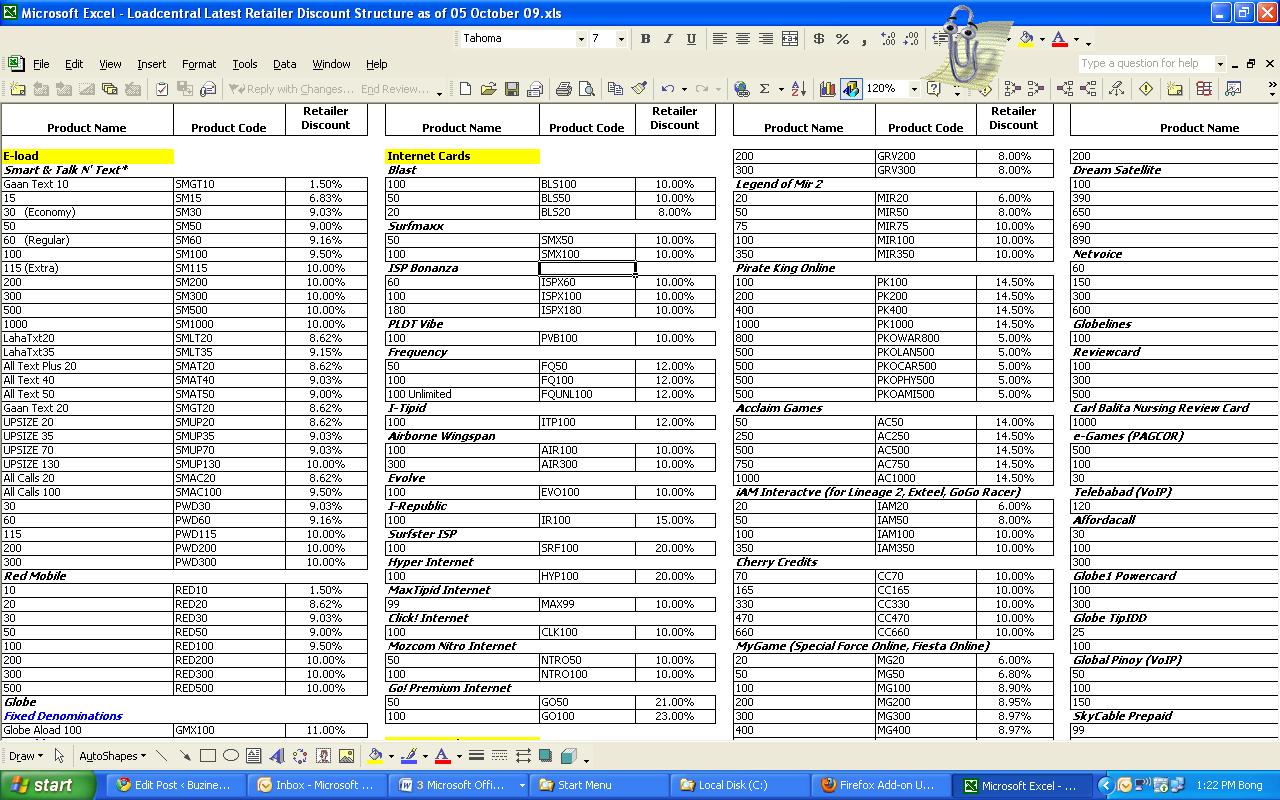Select the GO100 product code cell

coord(587,716)
